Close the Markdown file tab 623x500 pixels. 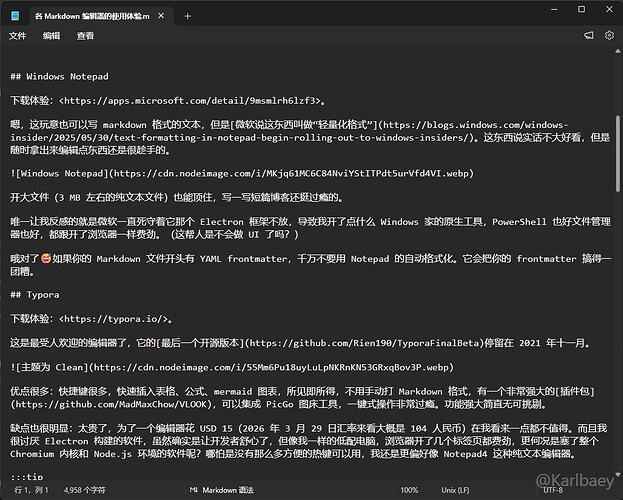click(x=161, y=16)
